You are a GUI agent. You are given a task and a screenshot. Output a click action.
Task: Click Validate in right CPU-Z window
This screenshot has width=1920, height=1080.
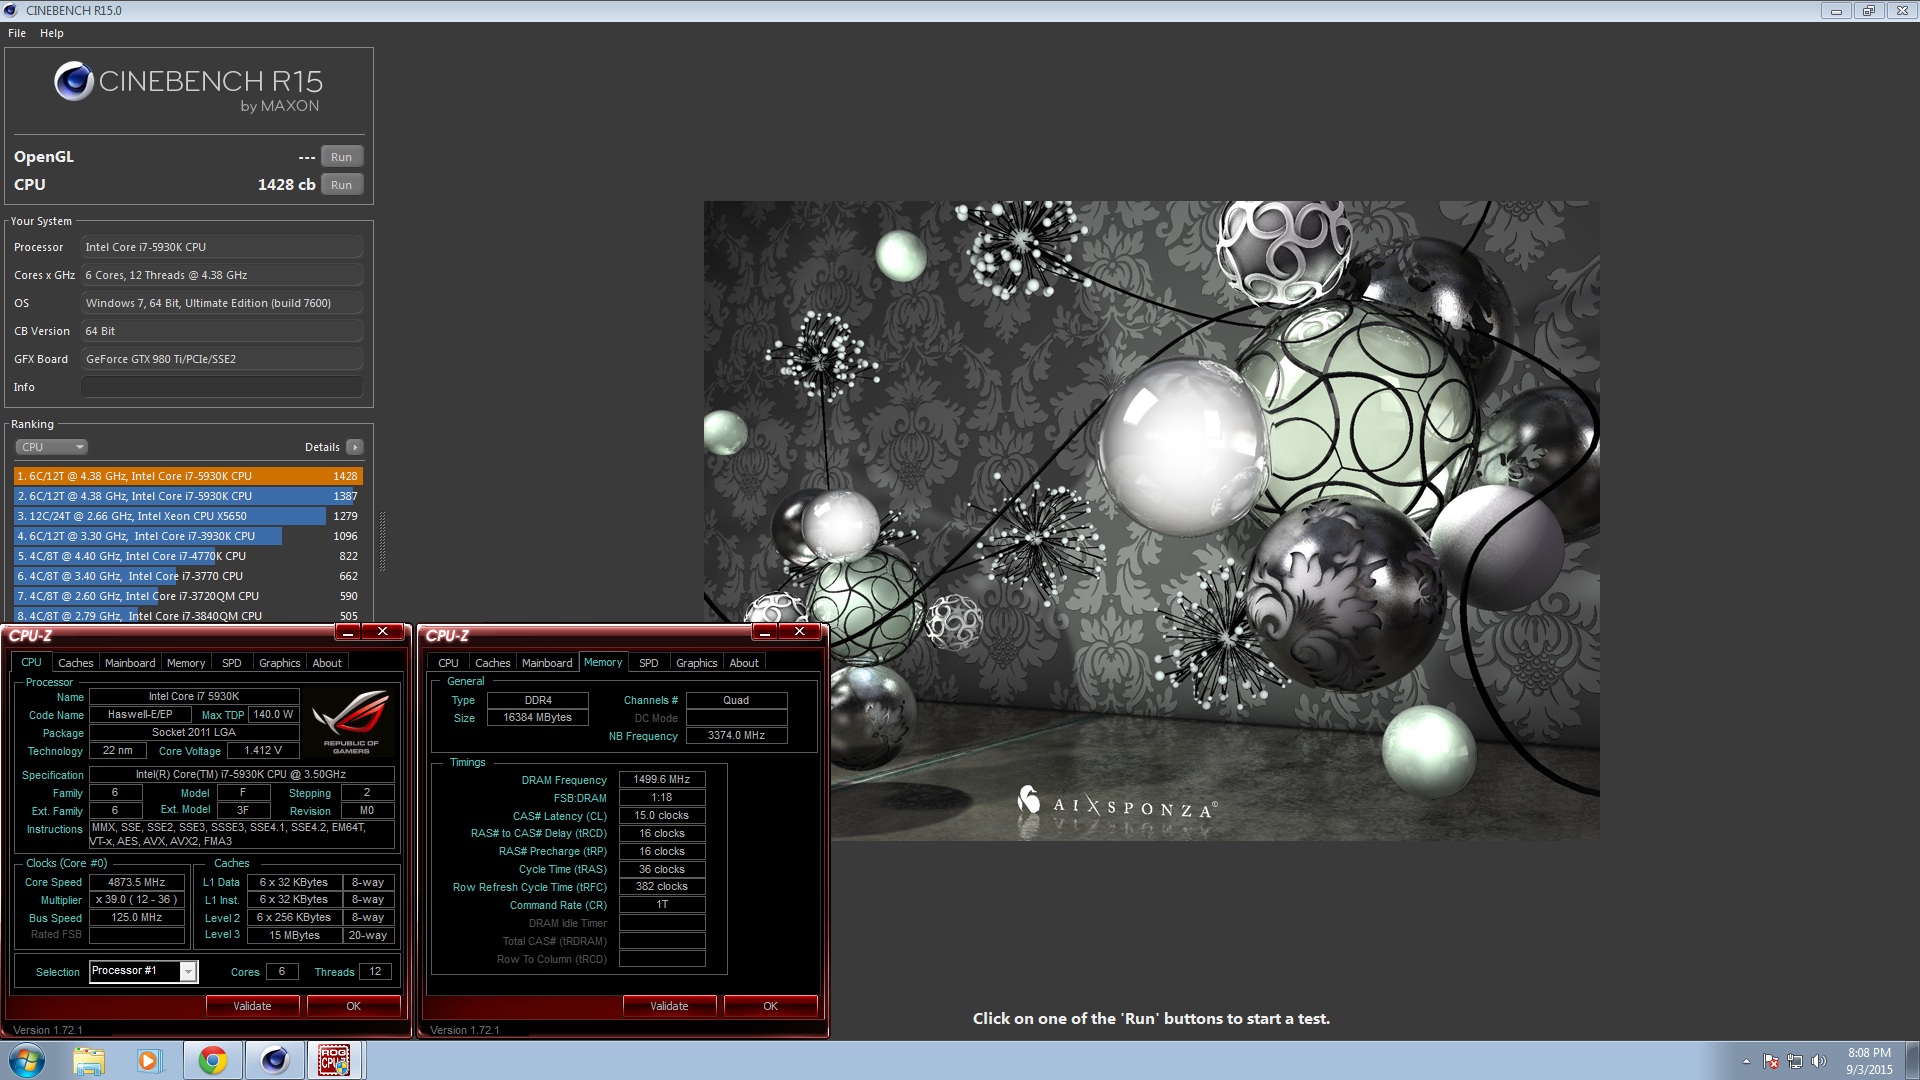click(669, 1006)
